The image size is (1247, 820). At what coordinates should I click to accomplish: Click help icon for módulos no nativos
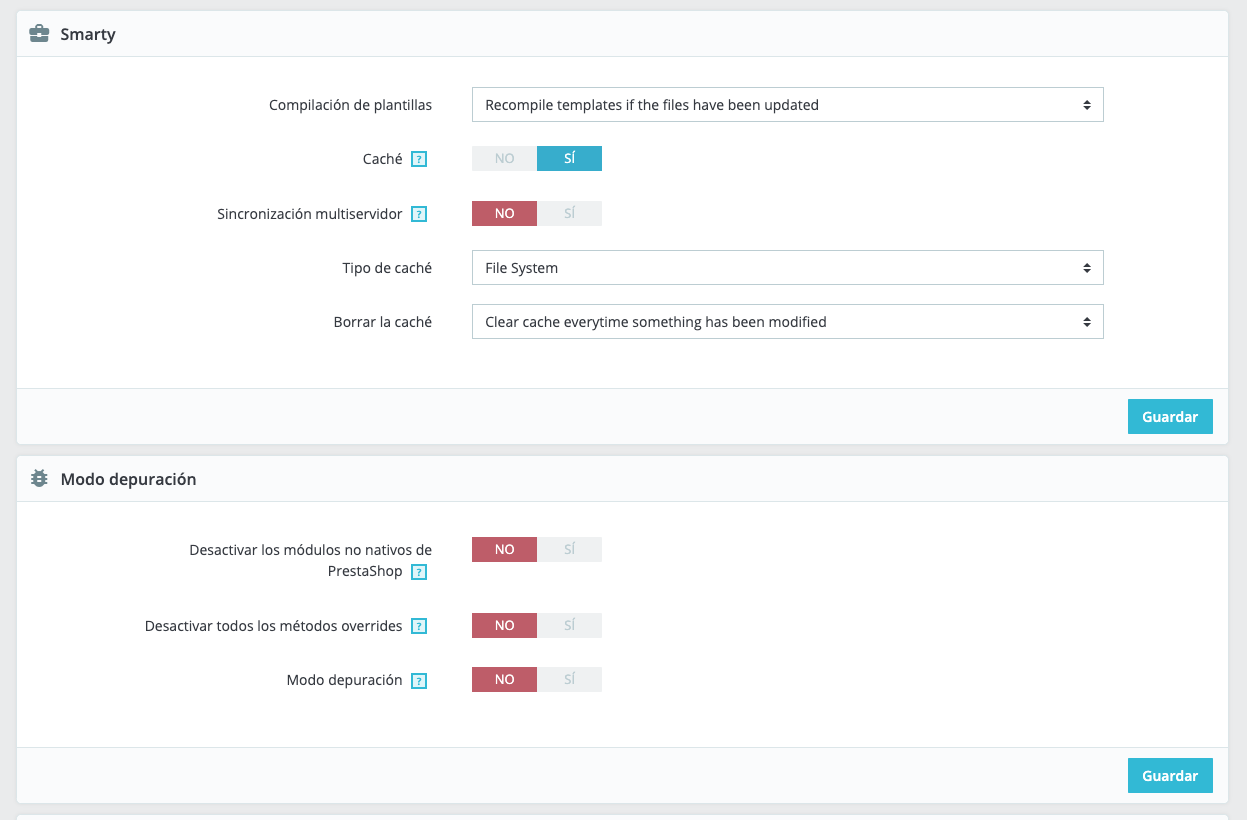tap(420, 572)
